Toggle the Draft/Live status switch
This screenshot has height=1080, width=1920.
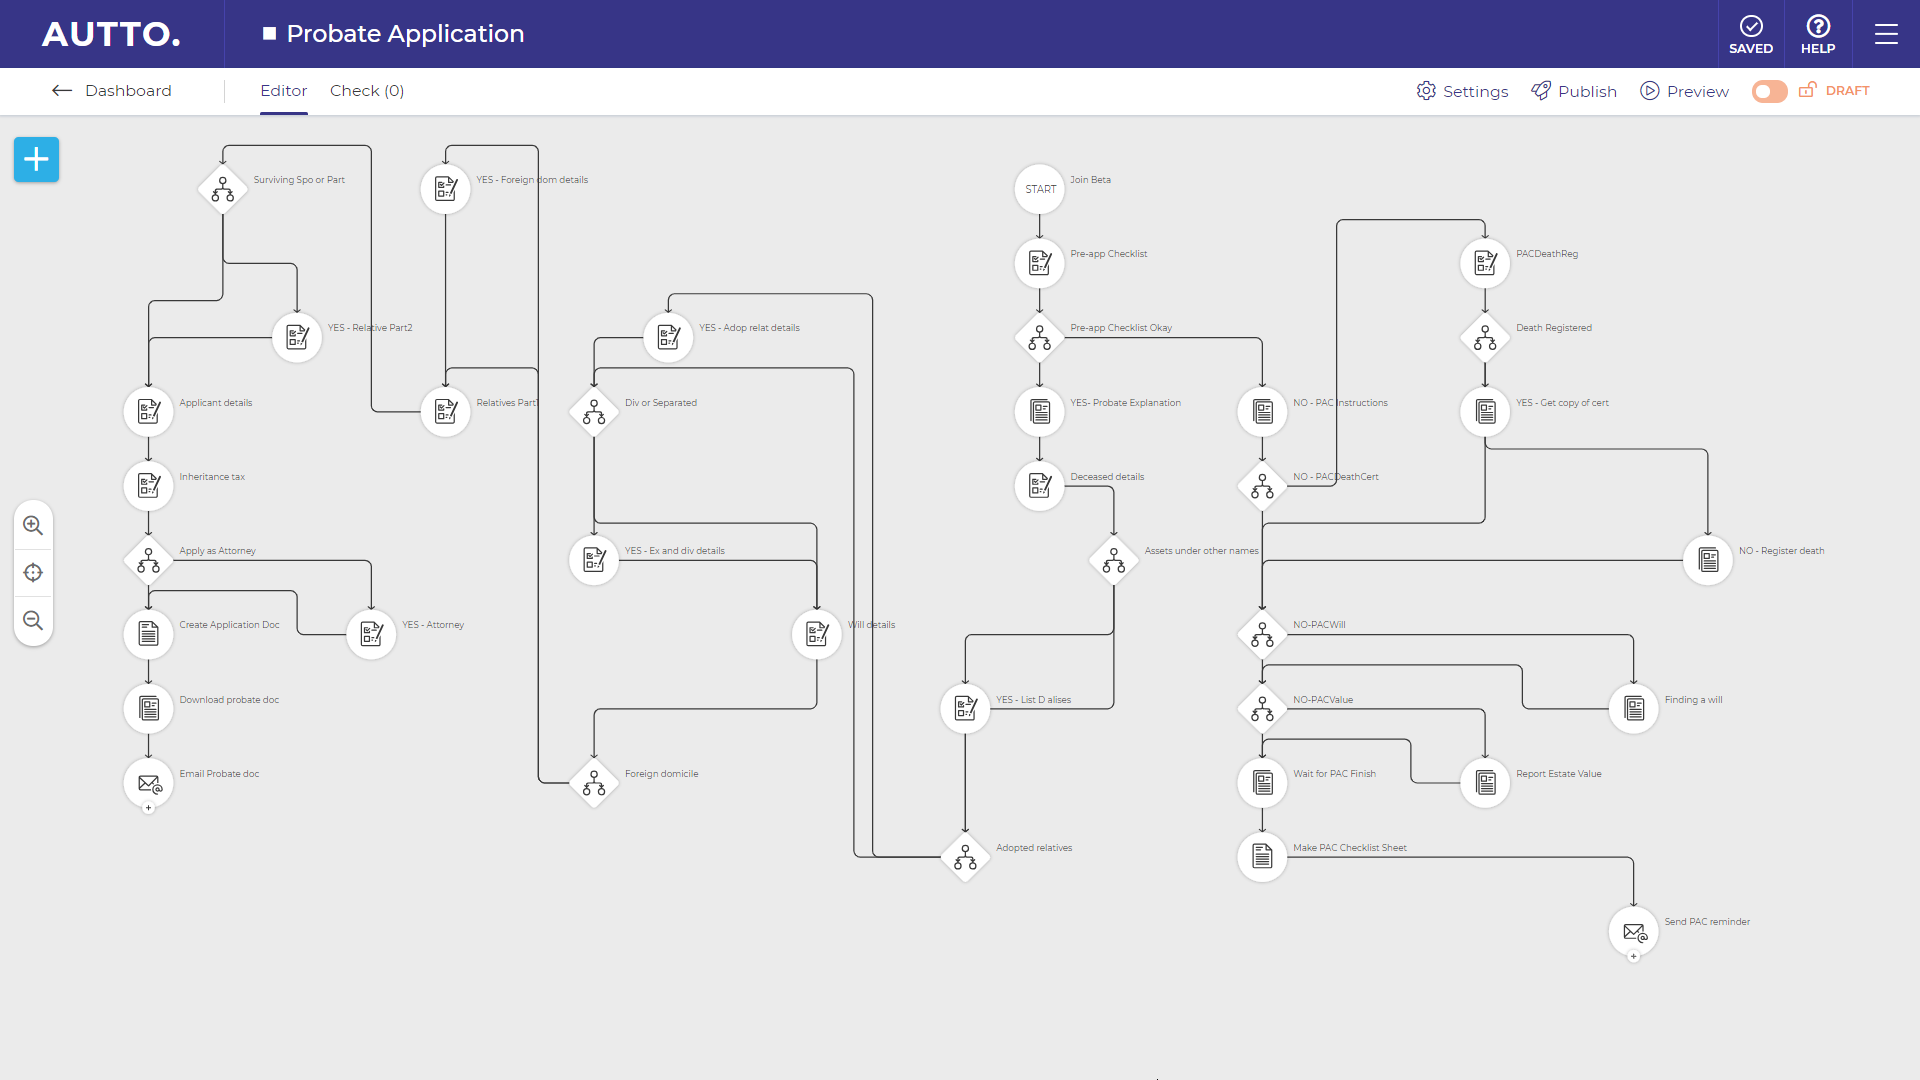click(x=1769, y=91)
